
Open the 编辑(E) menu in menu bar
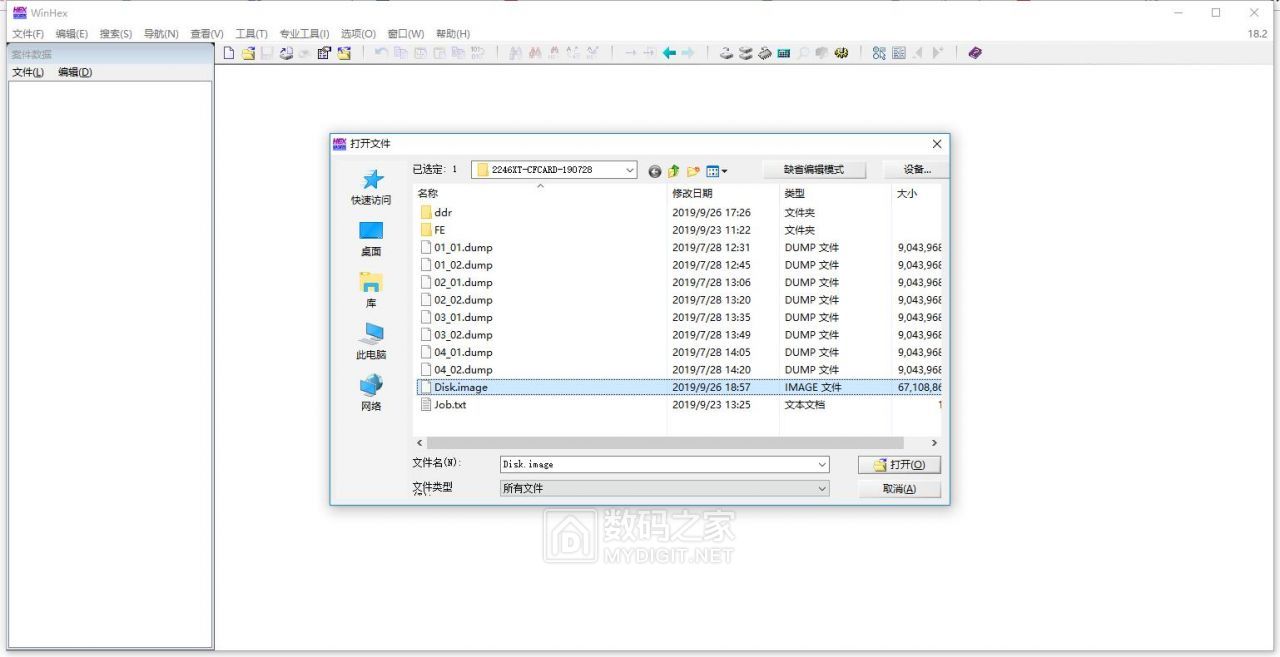click(x=71, y=34)
